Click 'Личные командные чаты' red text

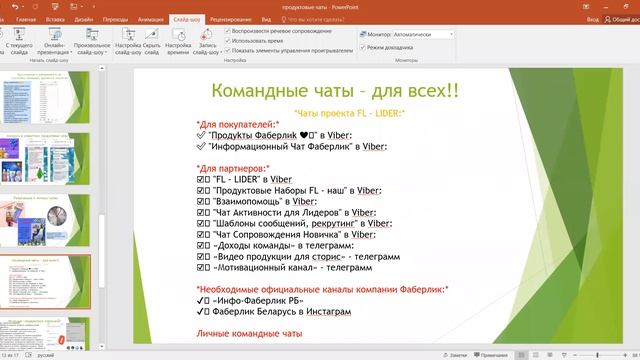click(249, 333)
